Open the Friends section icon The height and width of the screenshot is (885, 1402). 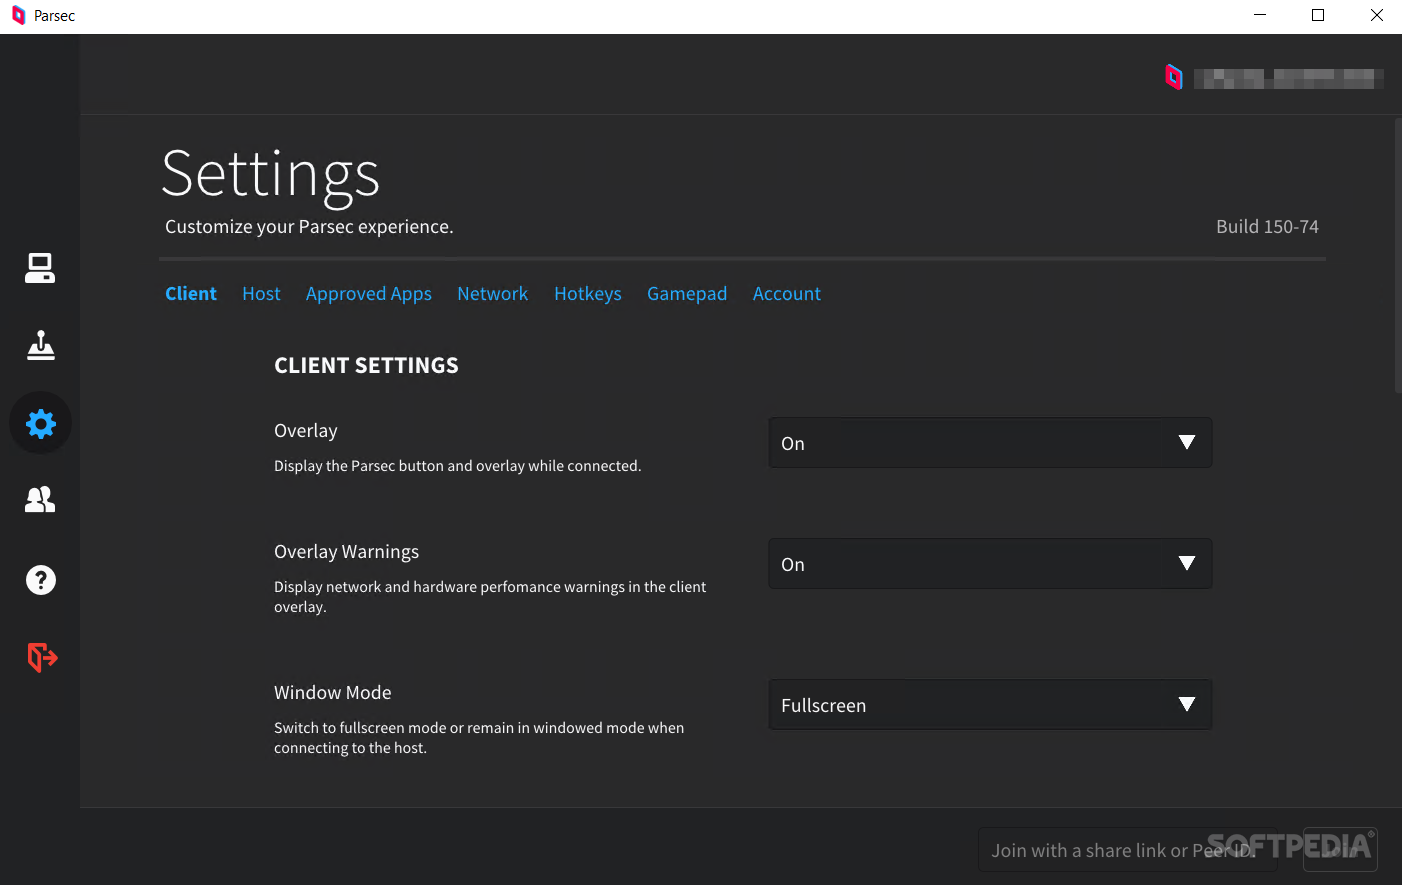[40, 500]
